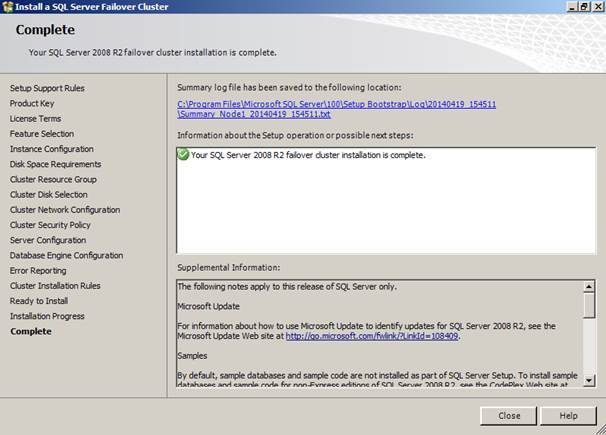606x435 pixels.
Task: Select the Ready to Install step
Action: click(x=39, y=301)
